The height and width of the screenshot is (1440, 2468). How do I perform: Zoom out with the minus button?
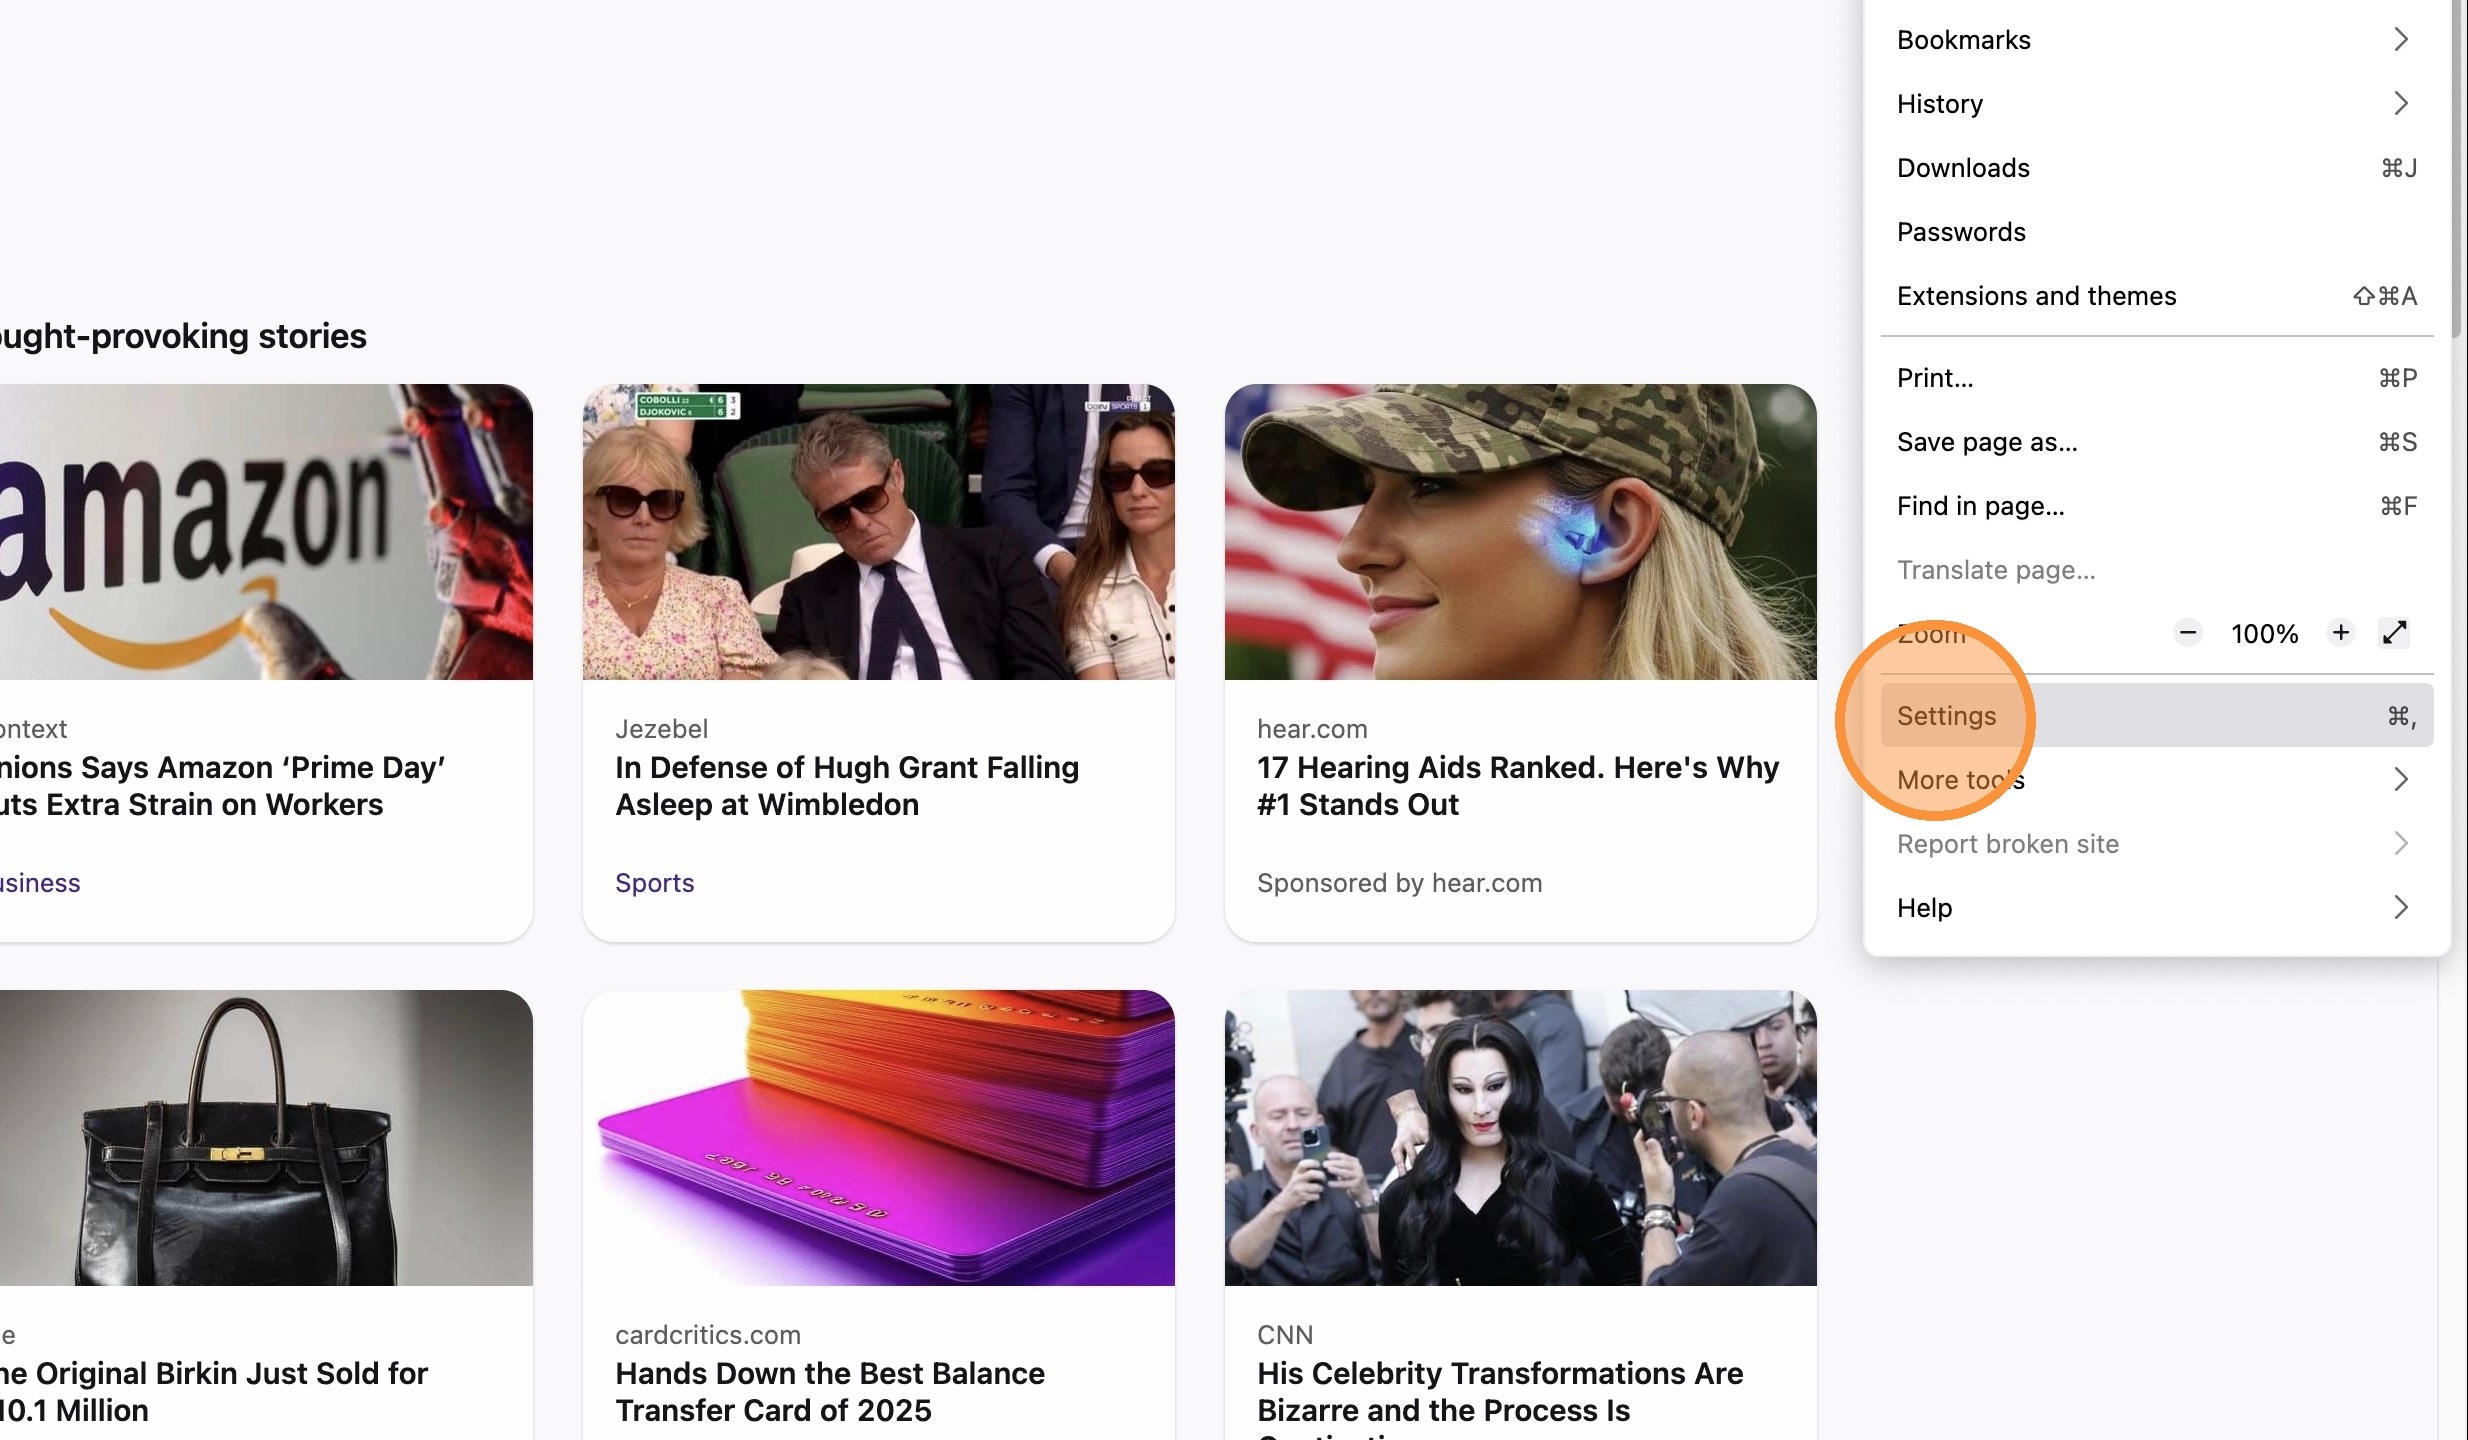point(2188,633)
